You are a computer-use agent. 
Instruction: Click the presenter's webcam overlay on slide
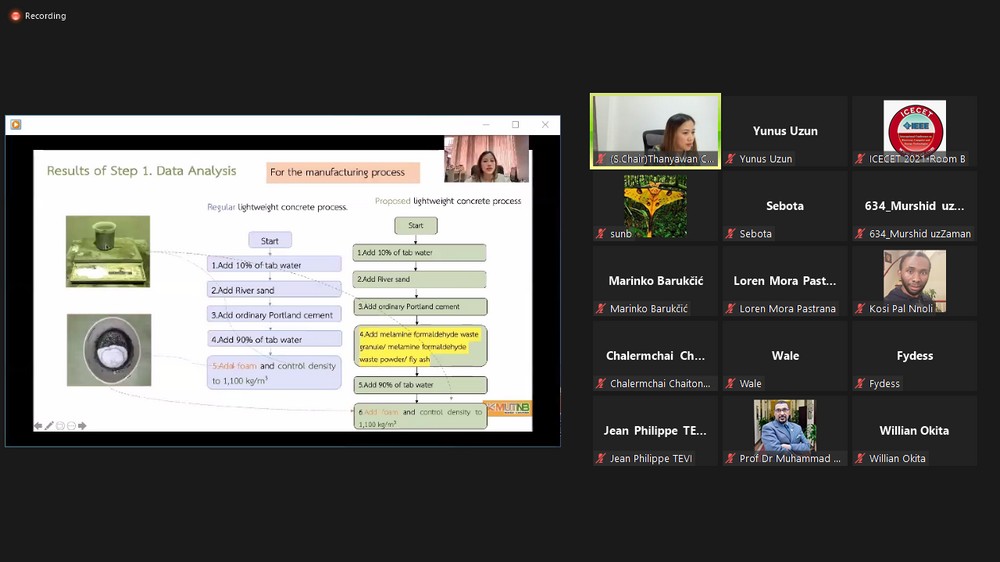point(486,160)
